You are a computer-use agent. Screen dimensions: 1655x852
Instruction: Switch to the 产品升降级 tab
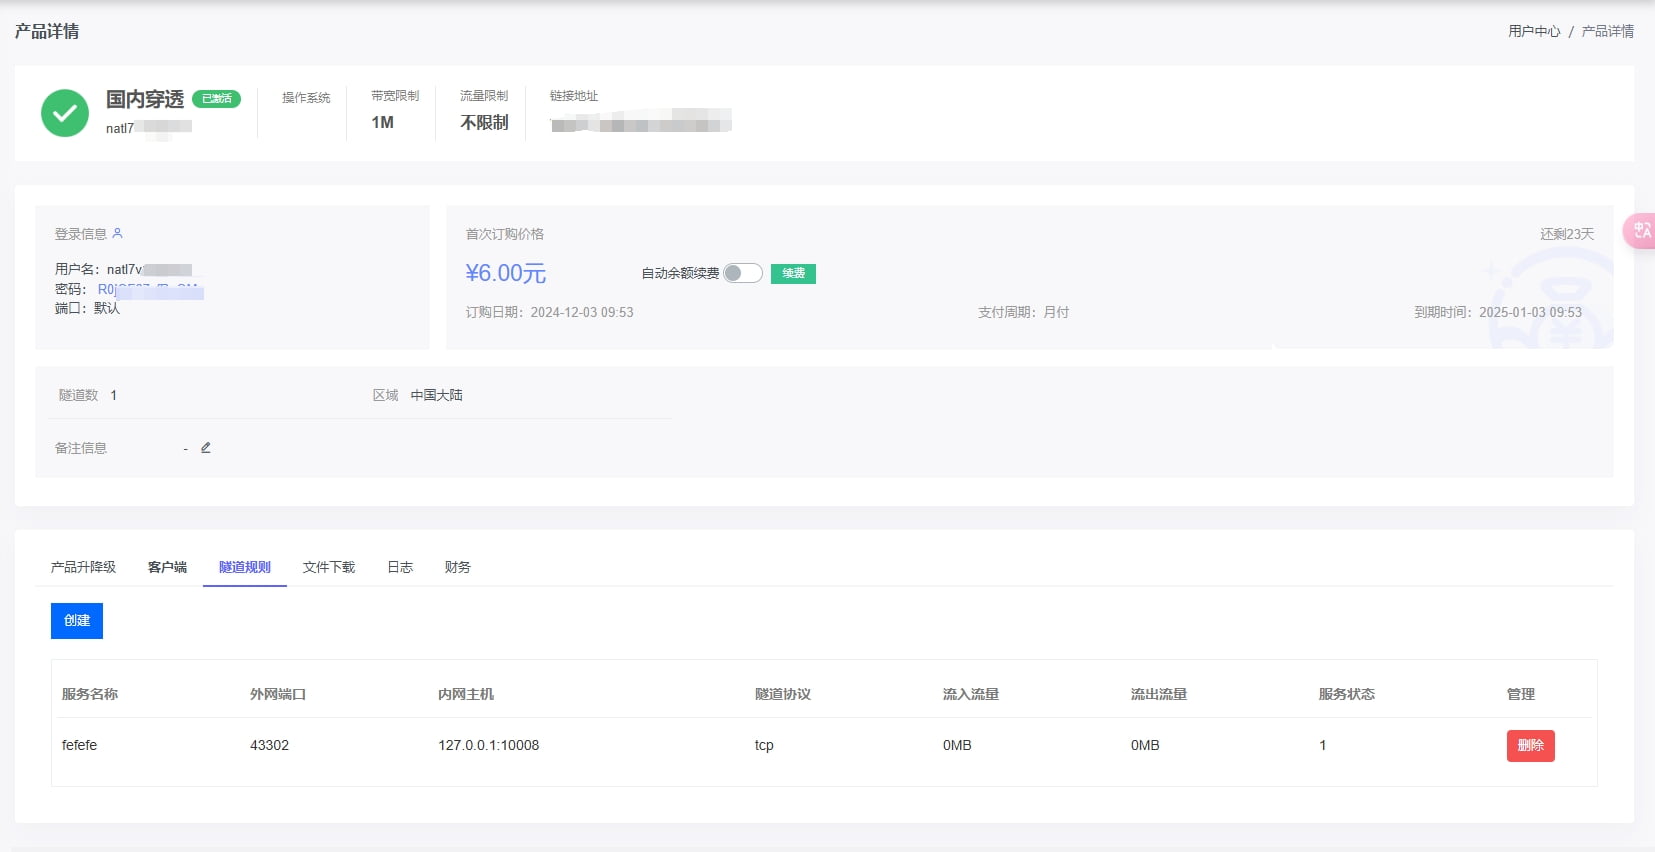pos(83,567)
